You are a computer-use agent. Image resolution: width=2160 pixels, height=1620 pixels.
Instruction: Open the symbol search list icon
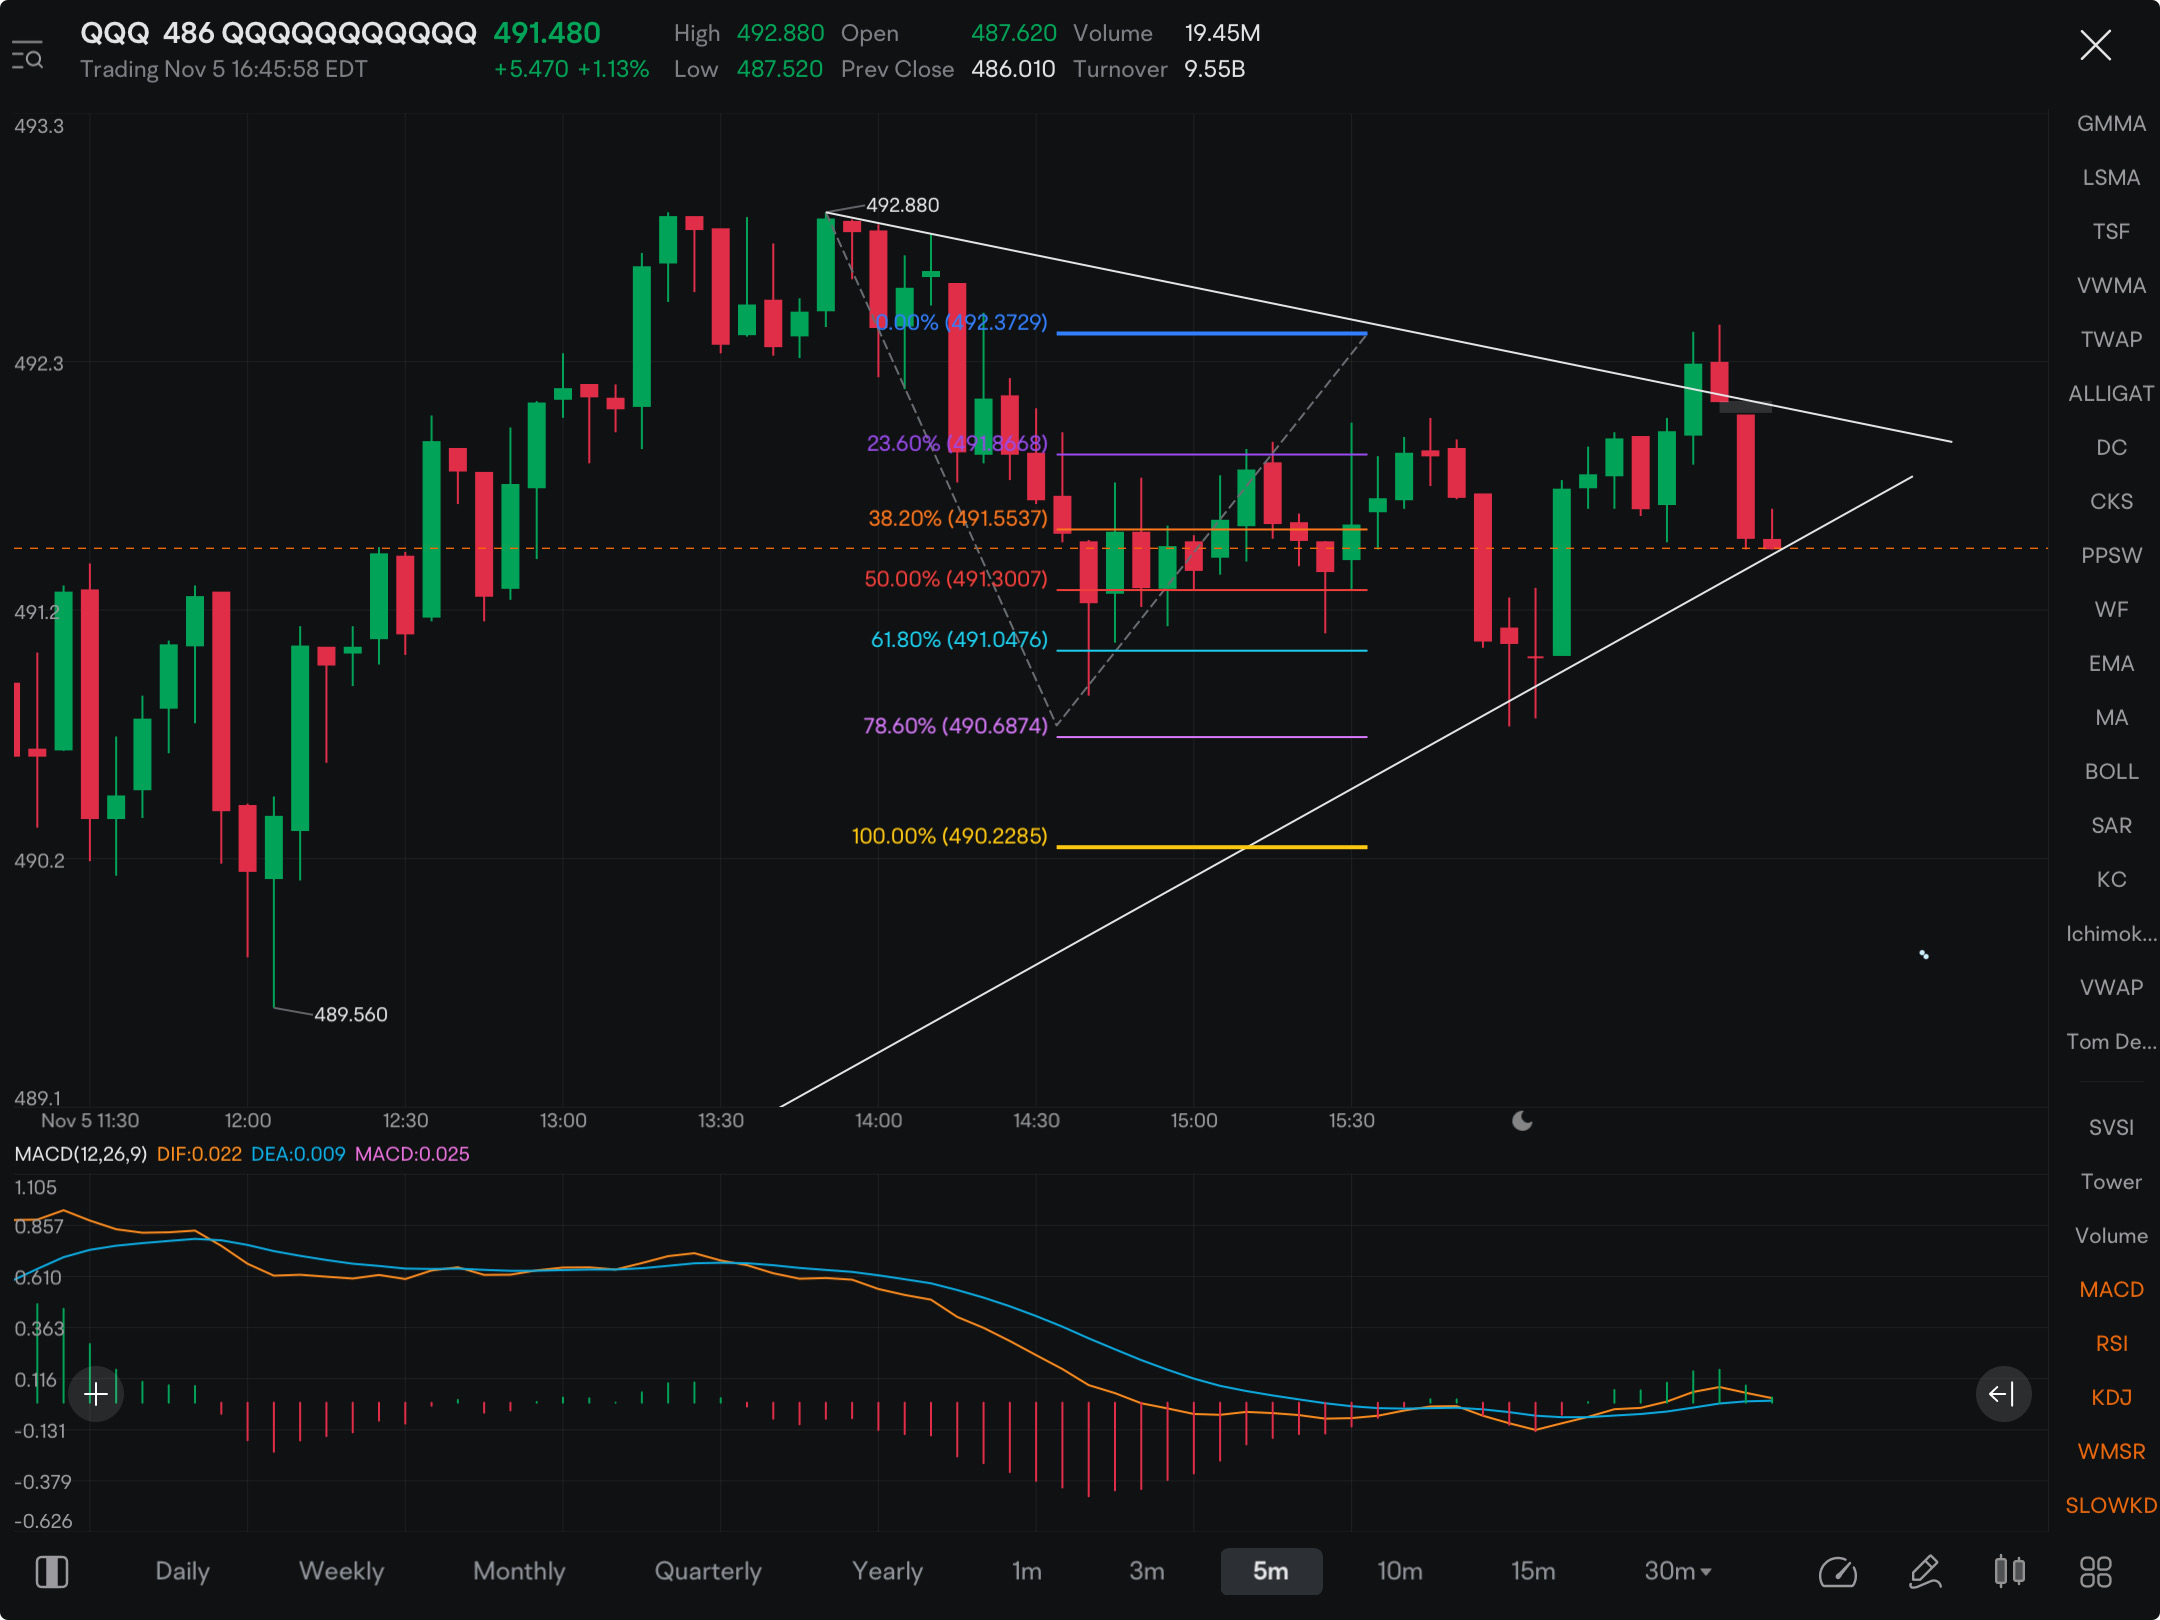tap(28, 56)
